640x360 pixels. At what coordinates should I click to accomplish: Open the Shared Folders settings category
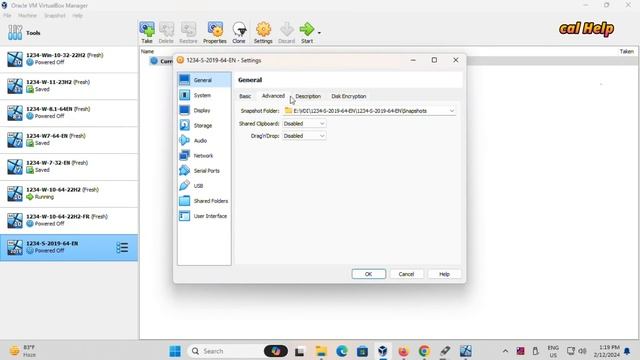[x=204, y=201]
